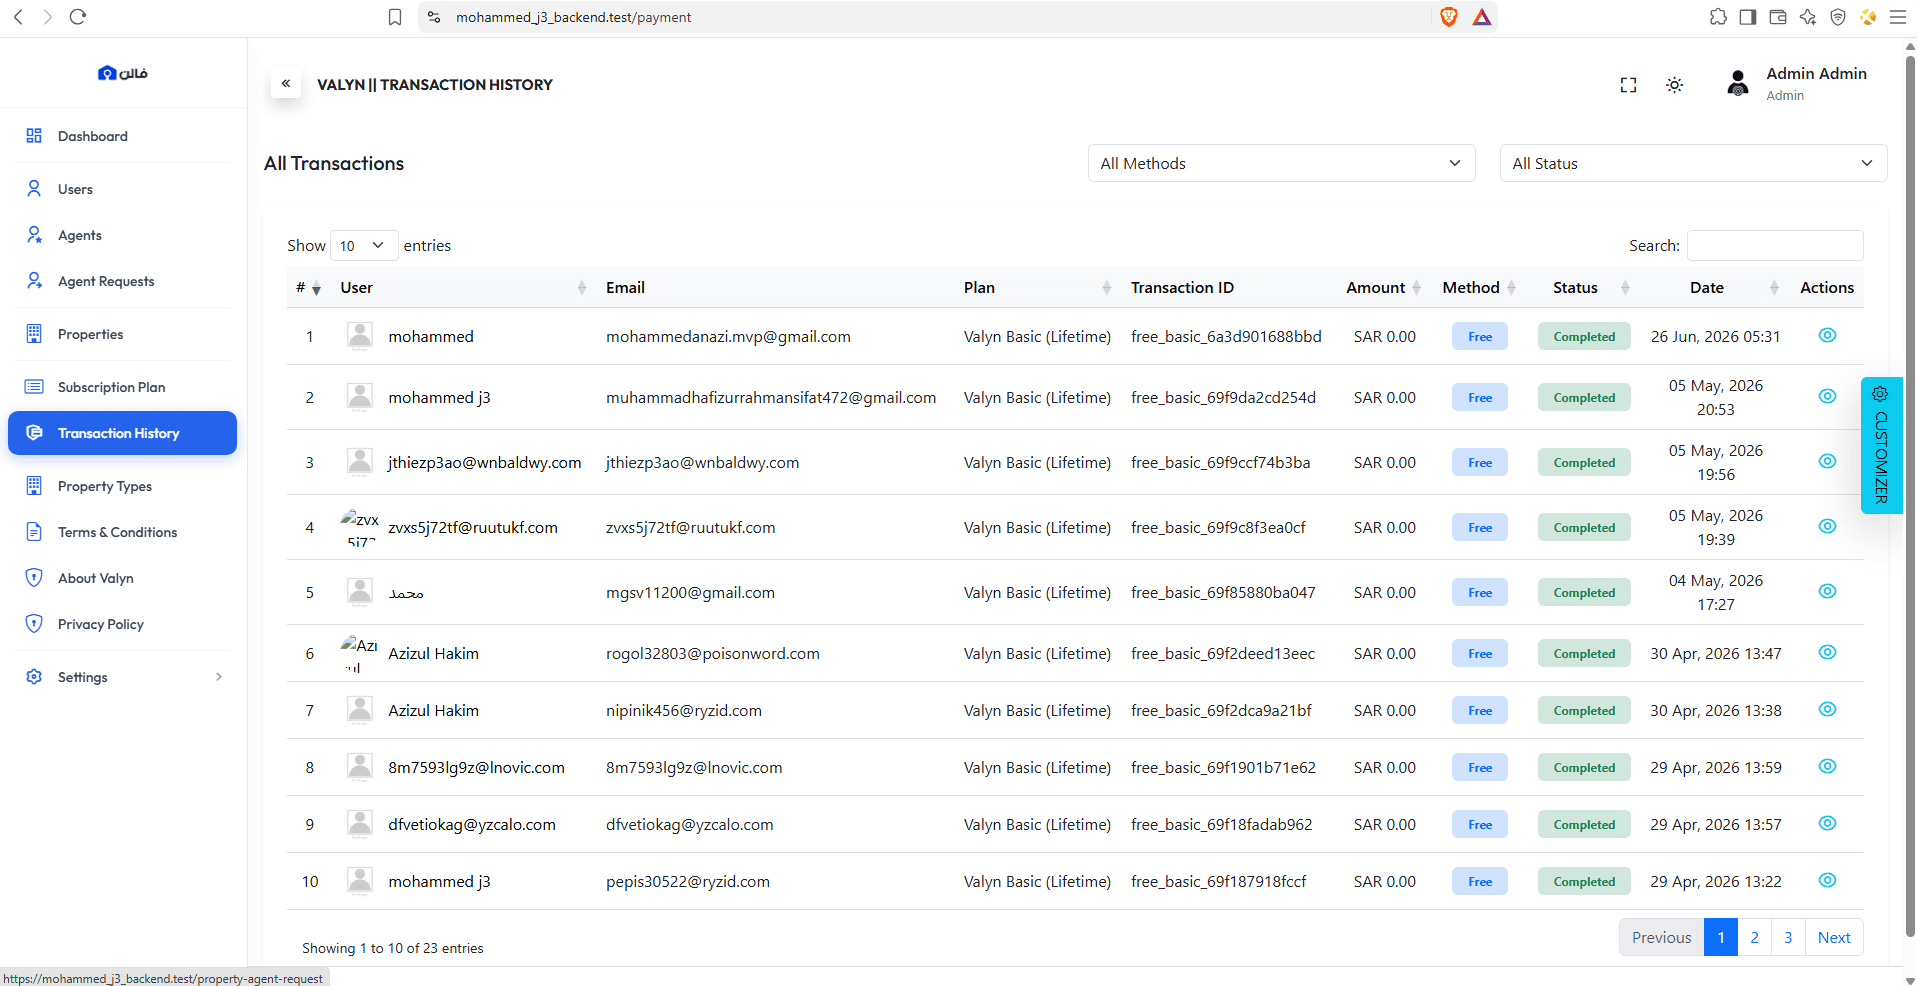Click the About Valyn shield icon
Viewport: 1917px width, 986px height.
coord(34,578)
